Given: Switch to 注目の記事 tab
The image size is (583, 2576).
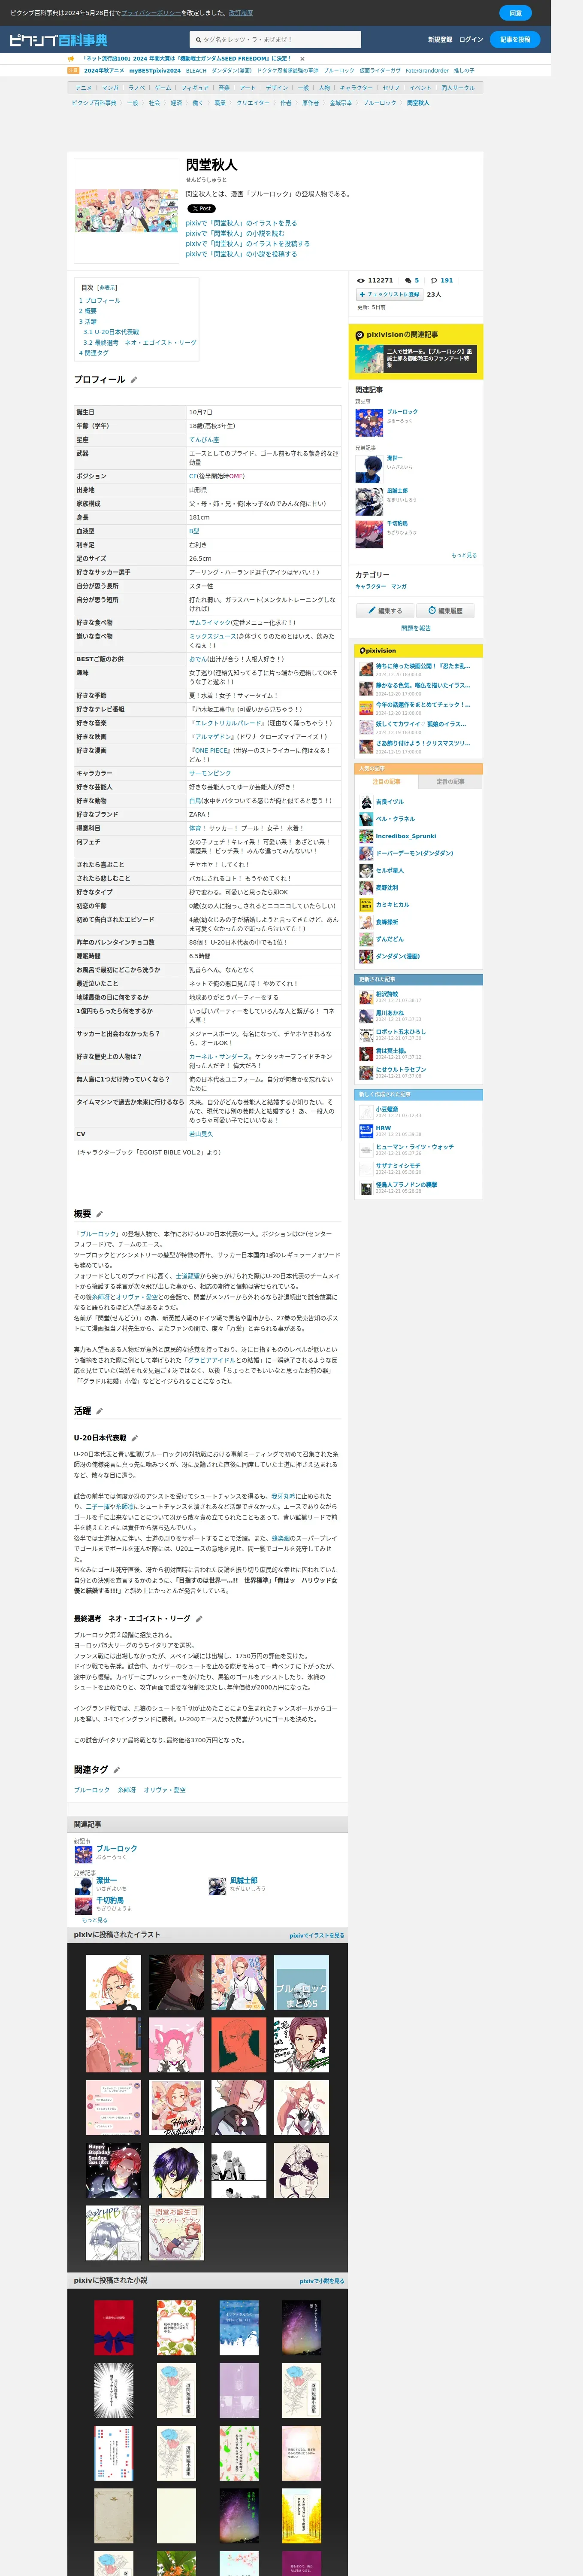Looking at the screenshot, I should point(386,782).
